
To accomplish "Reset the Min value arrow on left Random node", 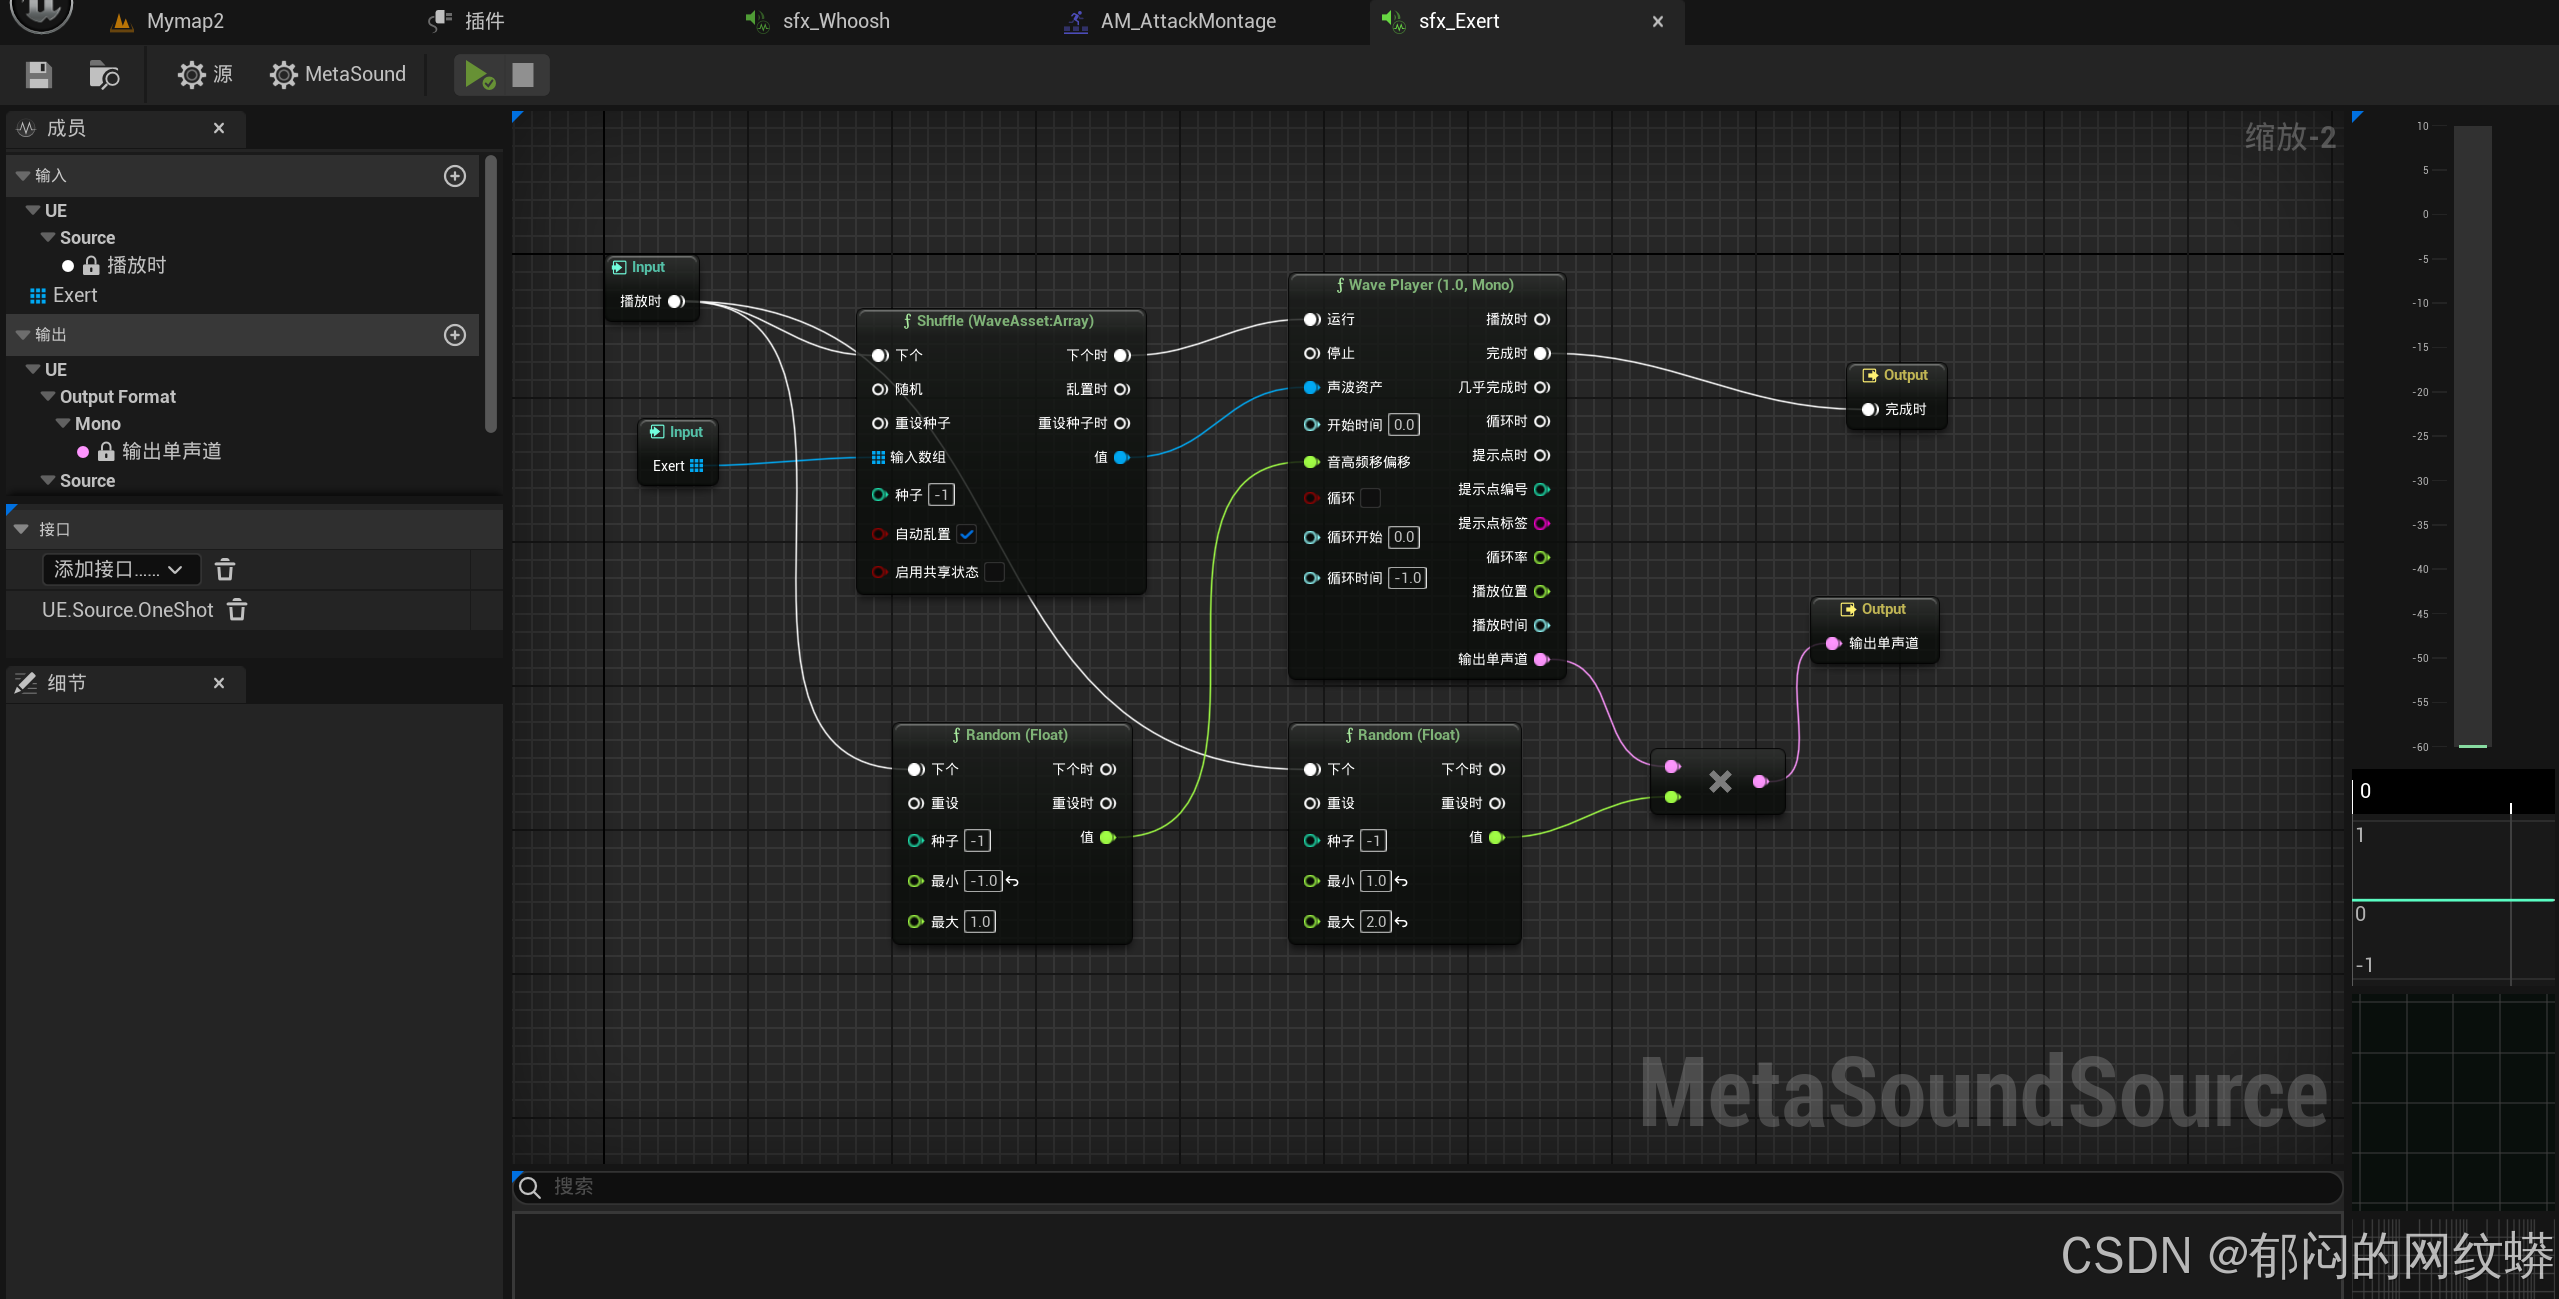I will [x=1012, y=881].
